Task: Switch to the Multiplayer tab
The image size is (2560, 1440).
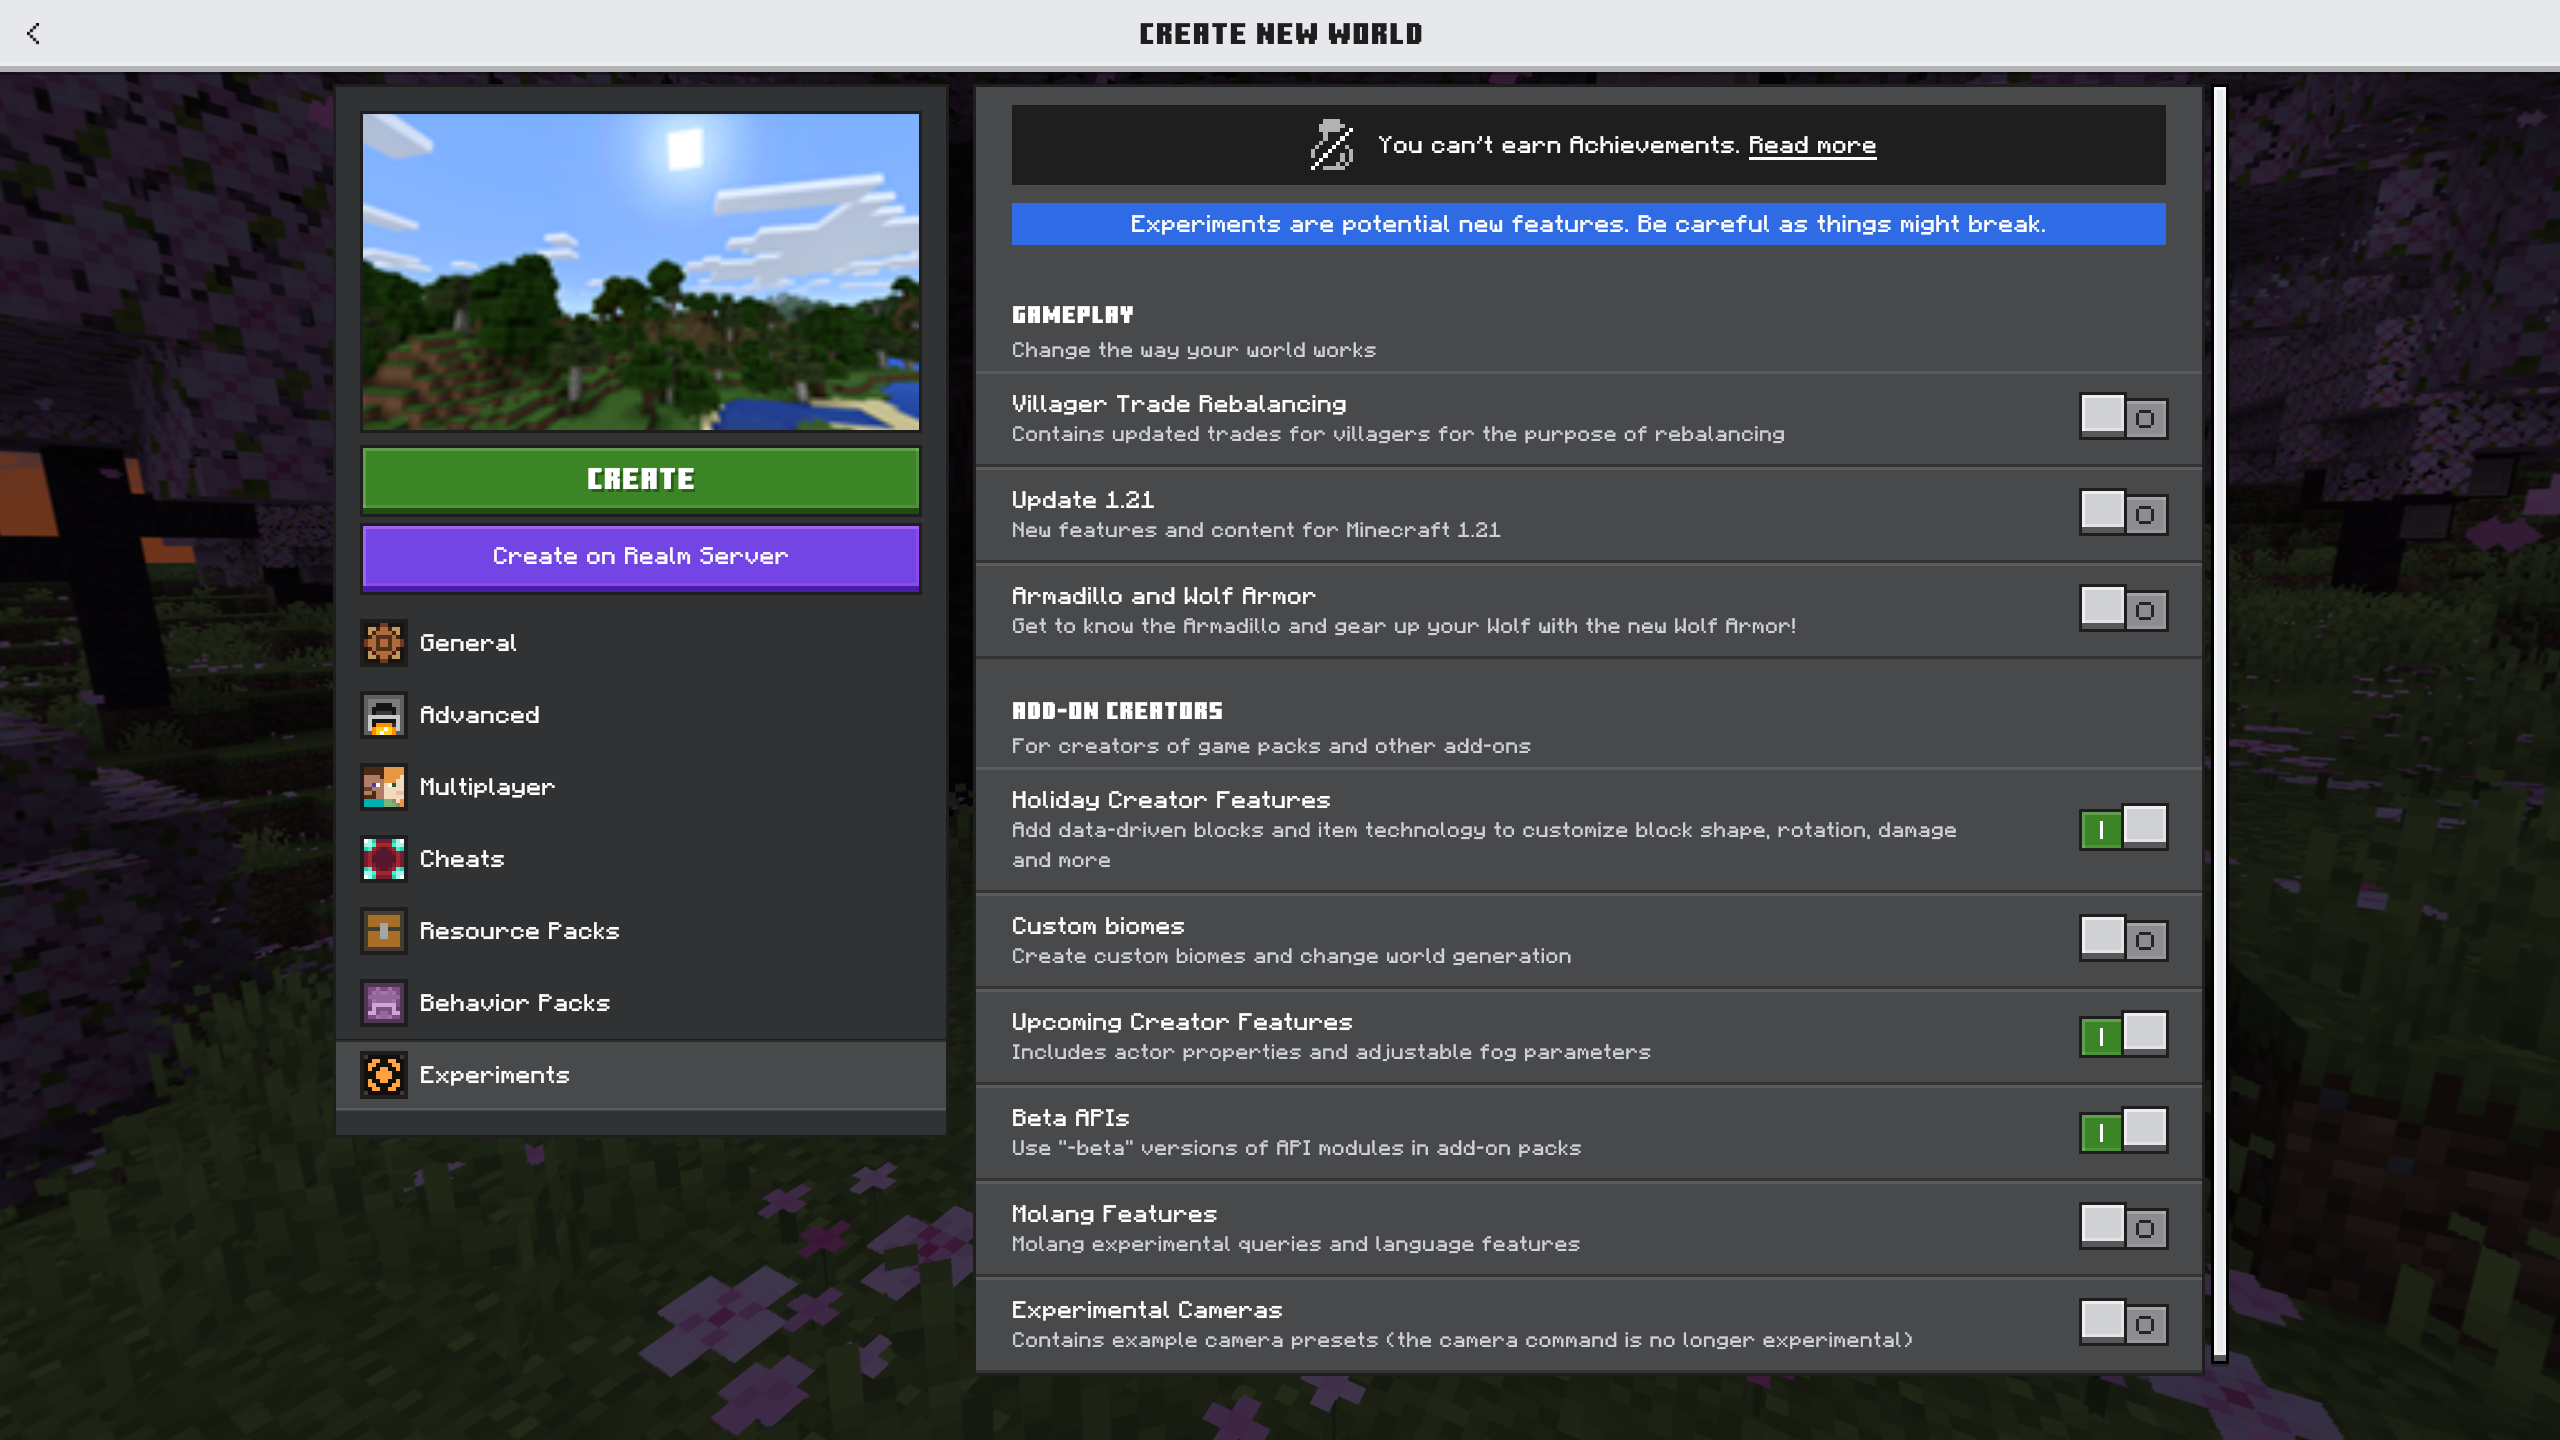Action: click(641, 787)
